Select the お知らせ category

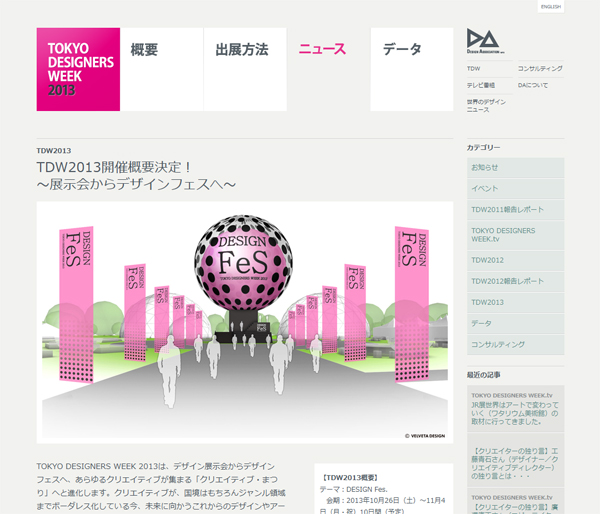tap(515, 168)
